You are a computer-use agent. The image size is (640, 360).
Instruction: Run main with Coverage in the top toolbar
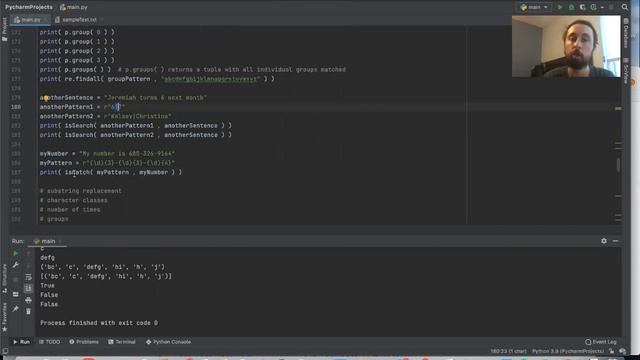click(x=582, y=7)
